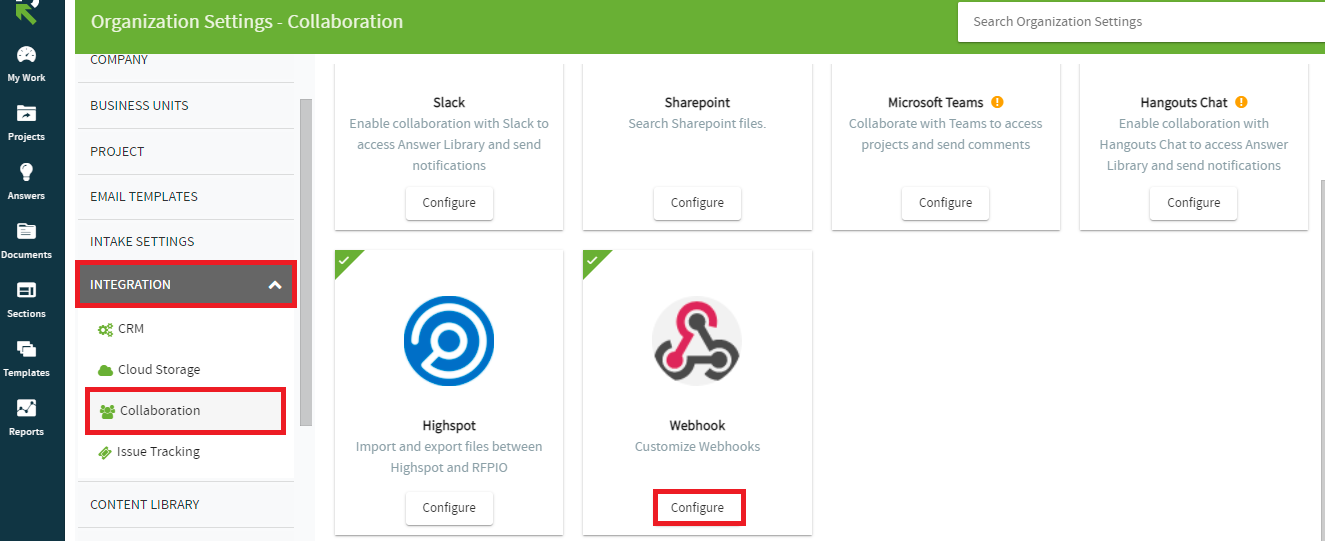The width and height of the screenshot is (1325, 541).
Task: Click the Highspot logo
Action: tap(449, 341)
